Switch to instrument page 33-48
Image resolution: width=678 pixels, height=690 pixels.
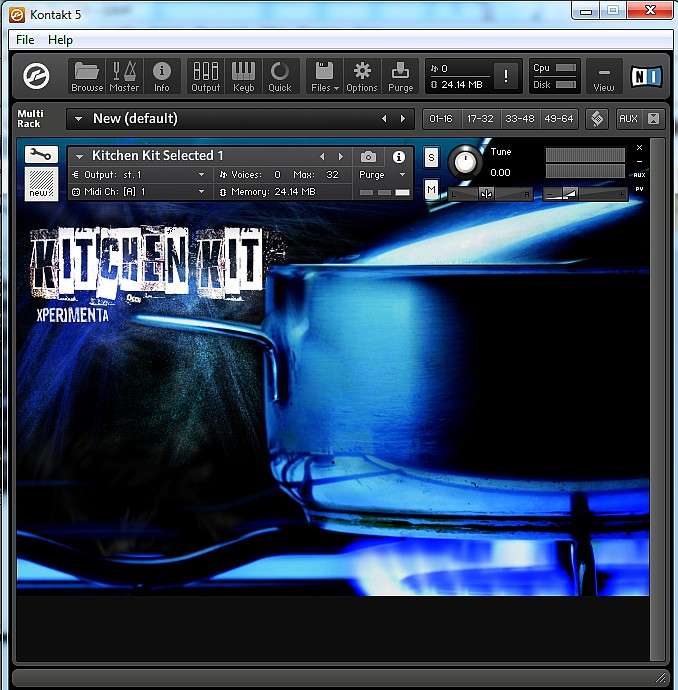519,119
